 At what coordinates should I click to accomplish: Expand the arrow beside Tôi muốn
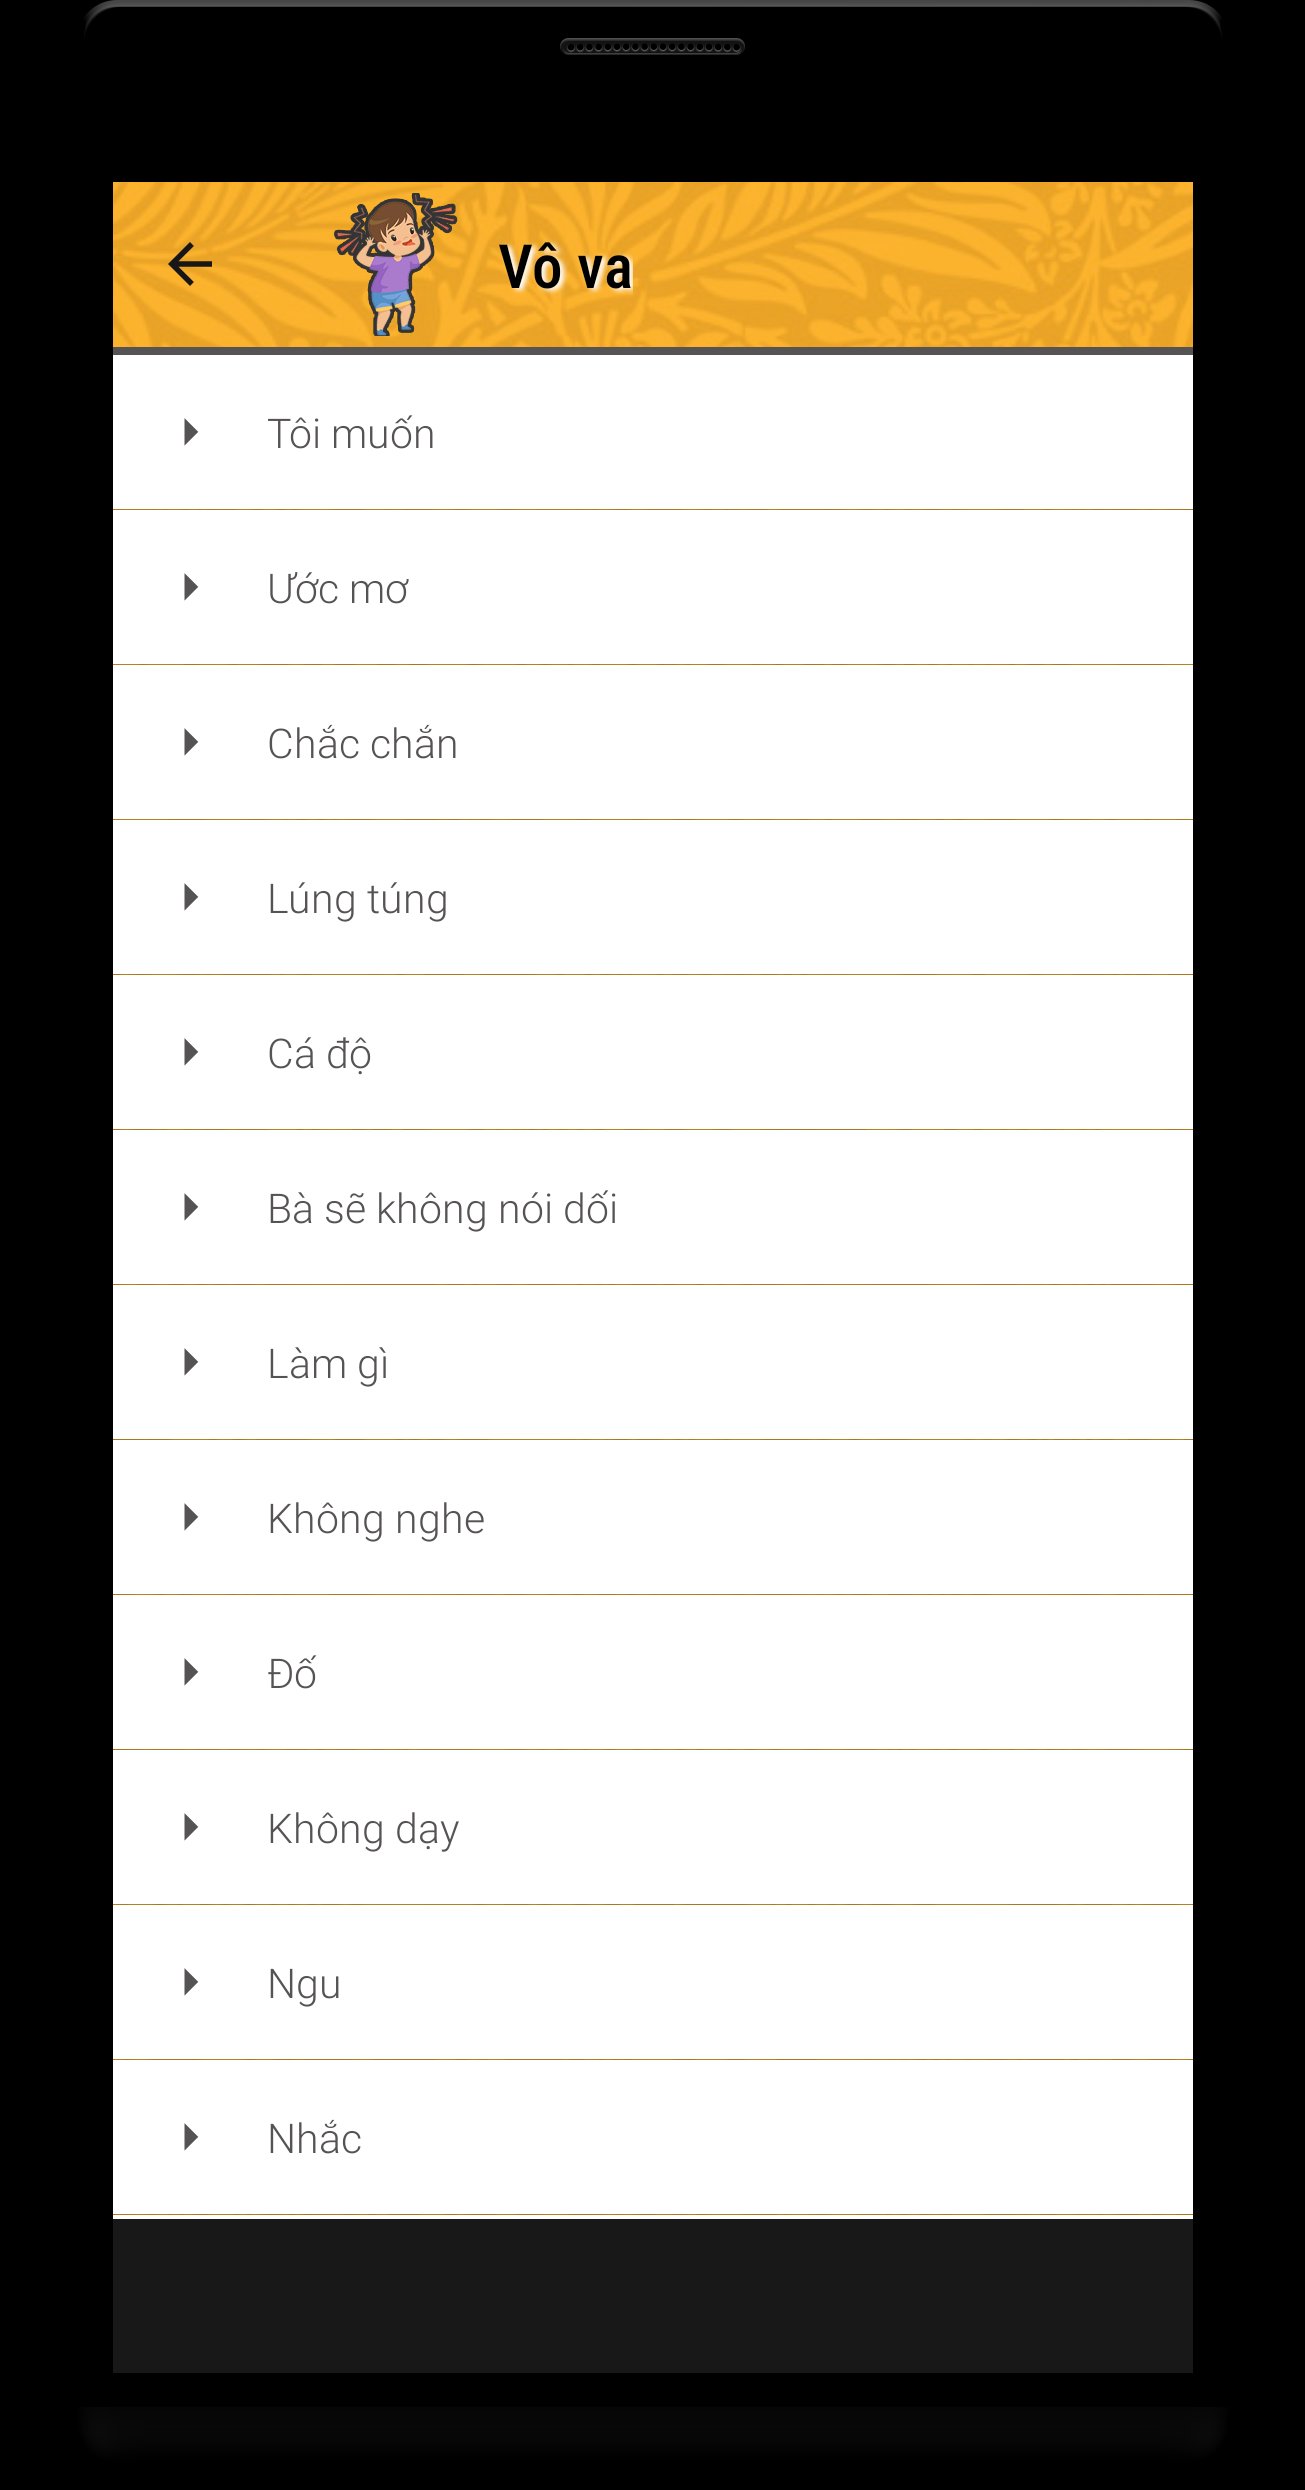191,433
